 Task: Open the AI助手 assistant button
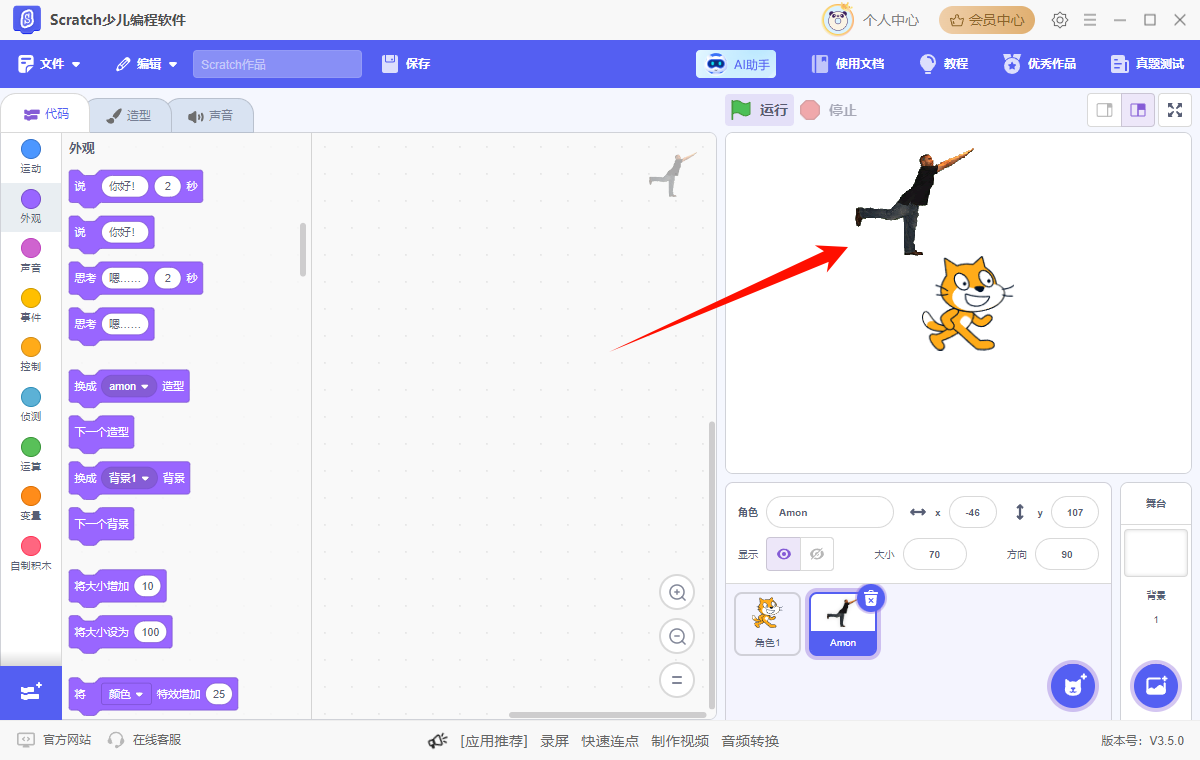click(x=736, y=64)
